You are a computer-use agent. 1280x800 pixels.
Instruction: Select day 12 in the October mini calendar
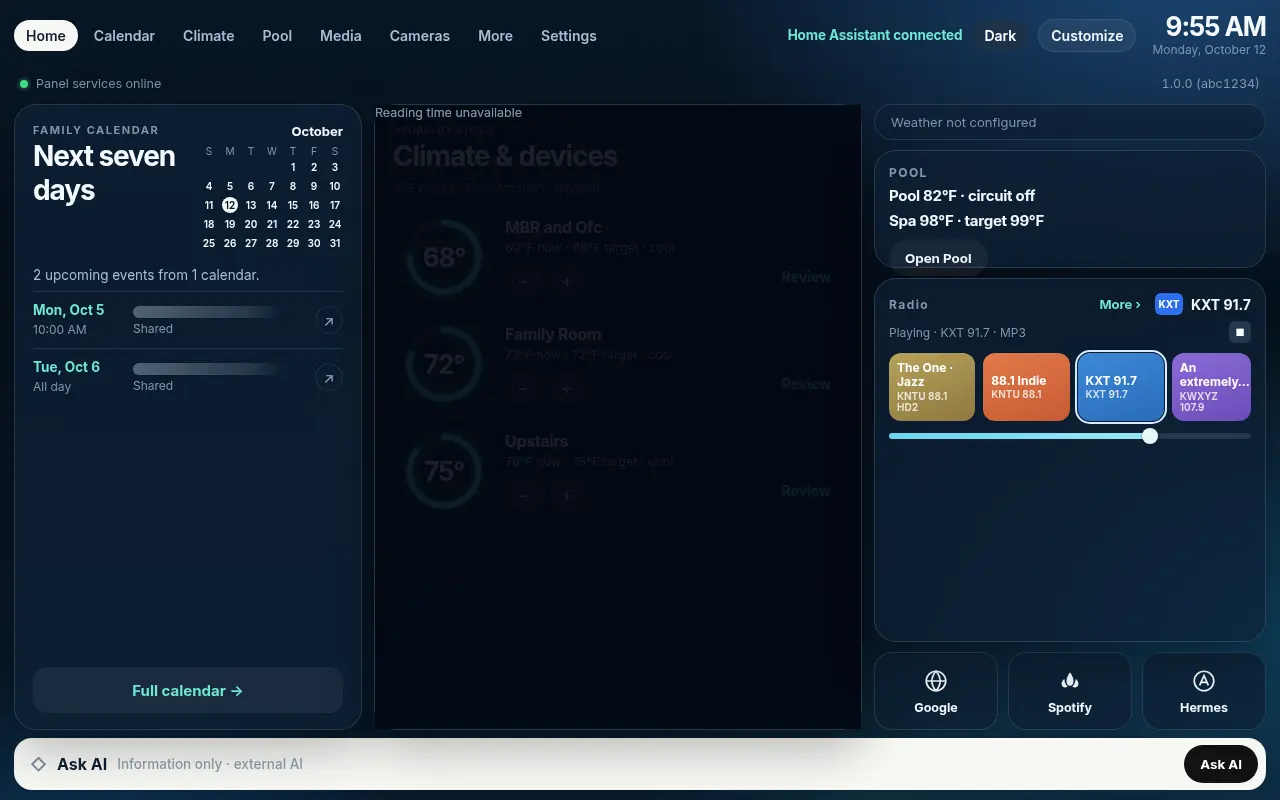(x=230, y=205)
